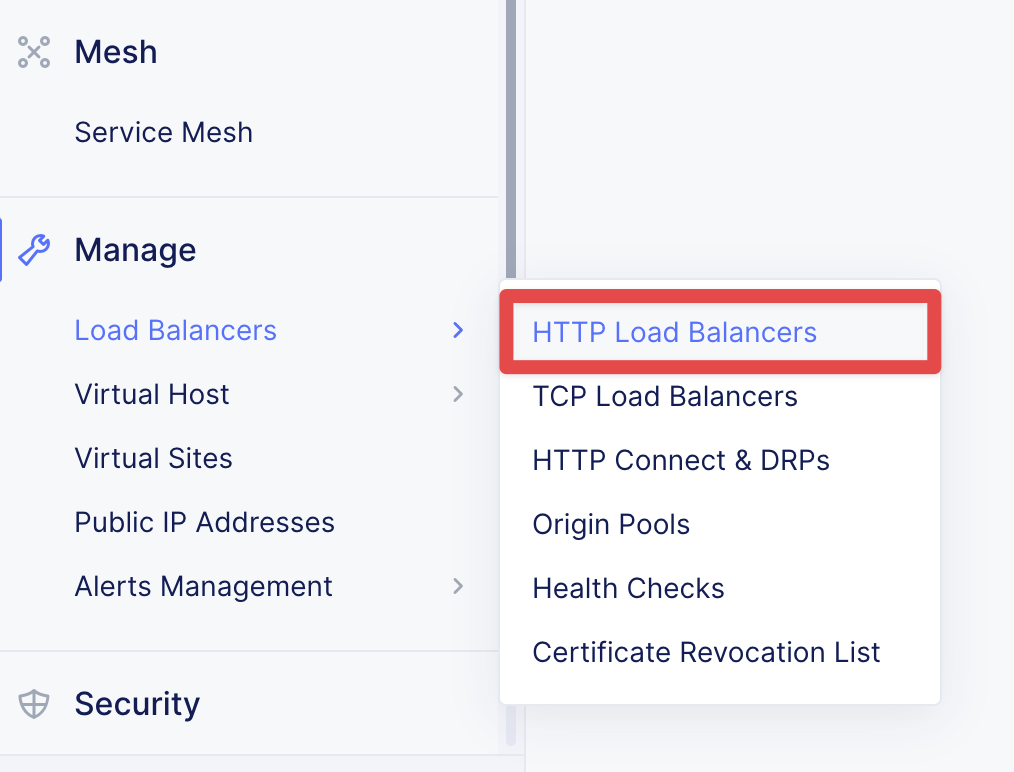Open Public IP Addresses
Image resolution: width=1014 pixels, height=772 pixels.
(x=204, y=522)
